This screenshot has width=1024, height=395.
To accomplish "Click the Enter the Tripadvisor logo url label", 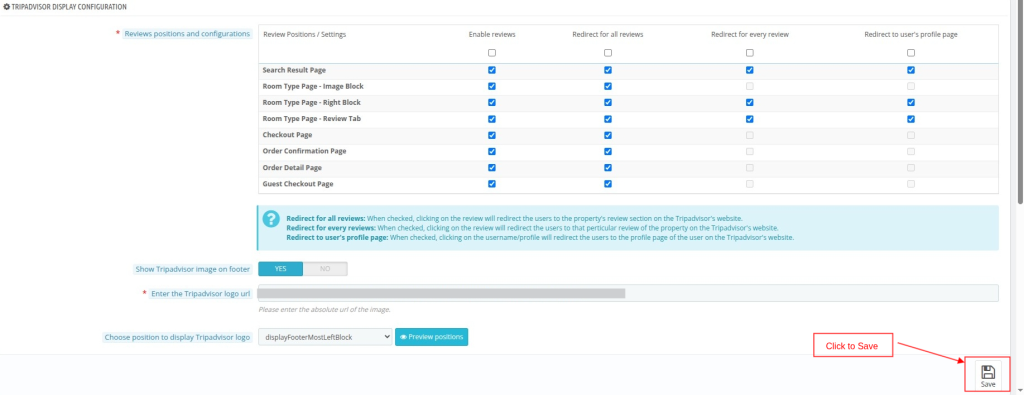I will tap(200, 294).
